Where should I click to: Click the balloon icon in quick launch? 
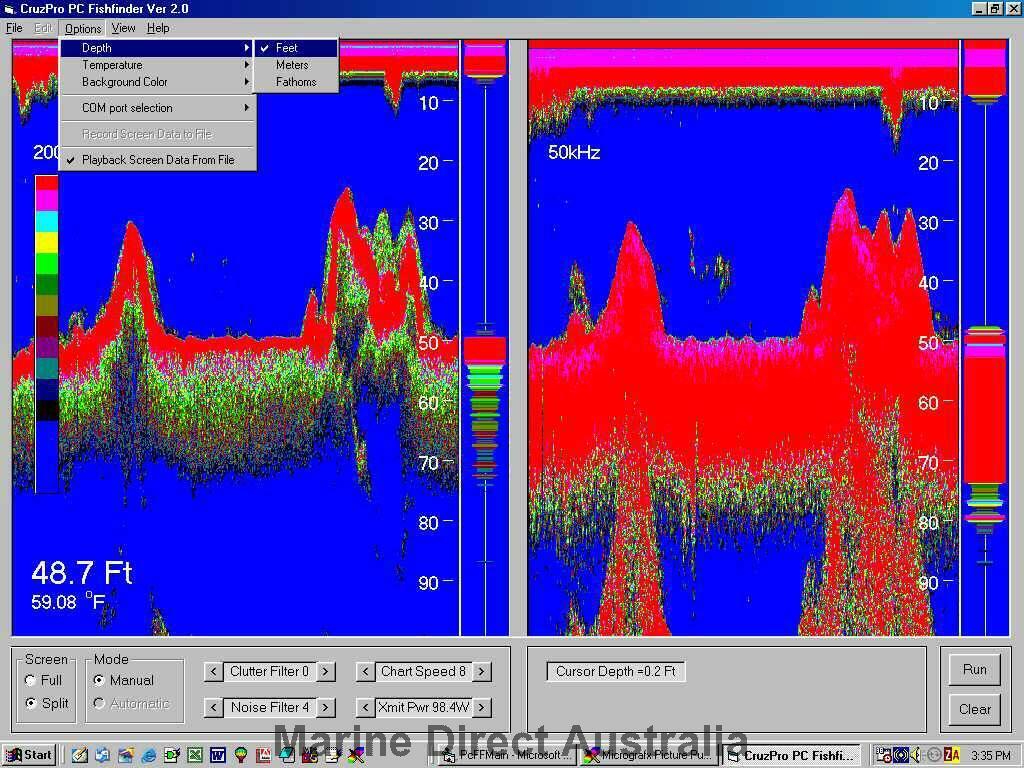click(240, 756)
